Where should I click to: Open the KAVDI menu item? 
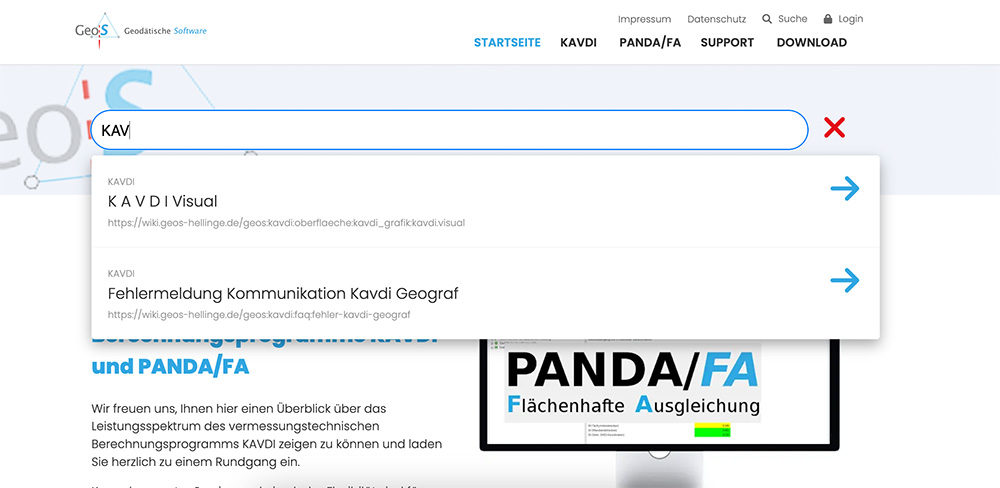578,43
